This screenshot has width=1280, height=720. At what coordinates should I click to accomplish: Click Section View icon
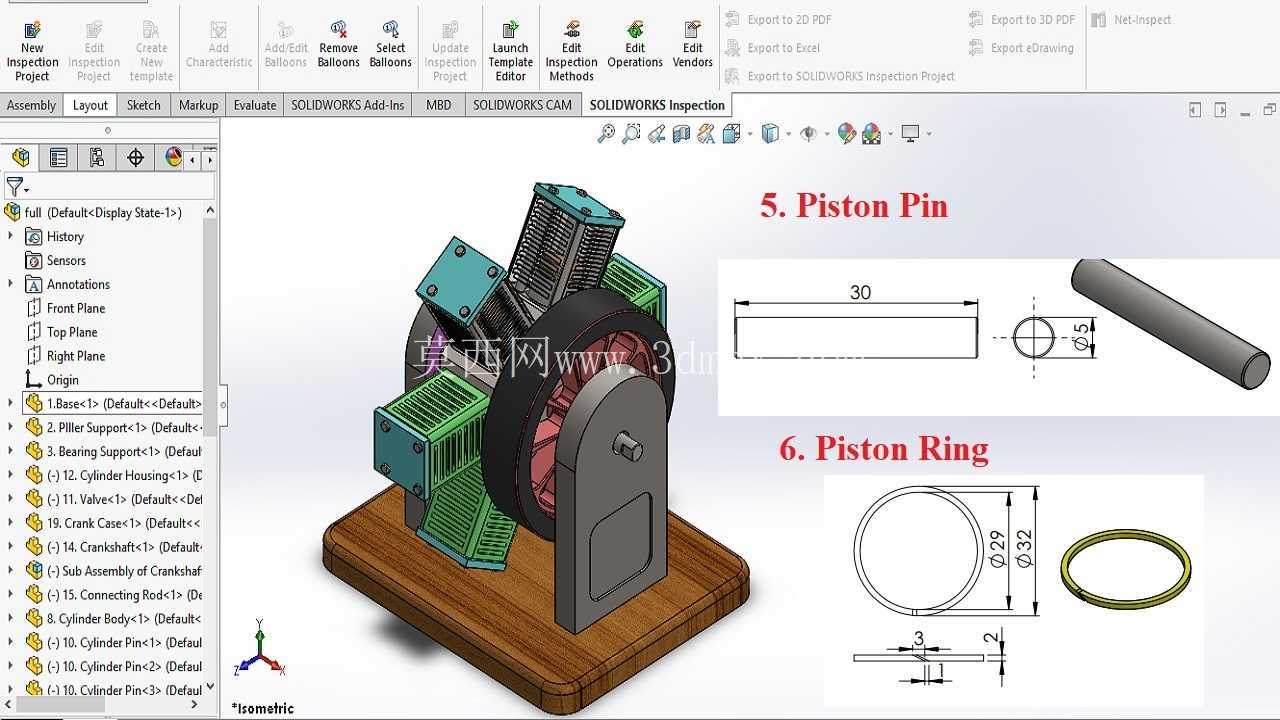point(682,133)
